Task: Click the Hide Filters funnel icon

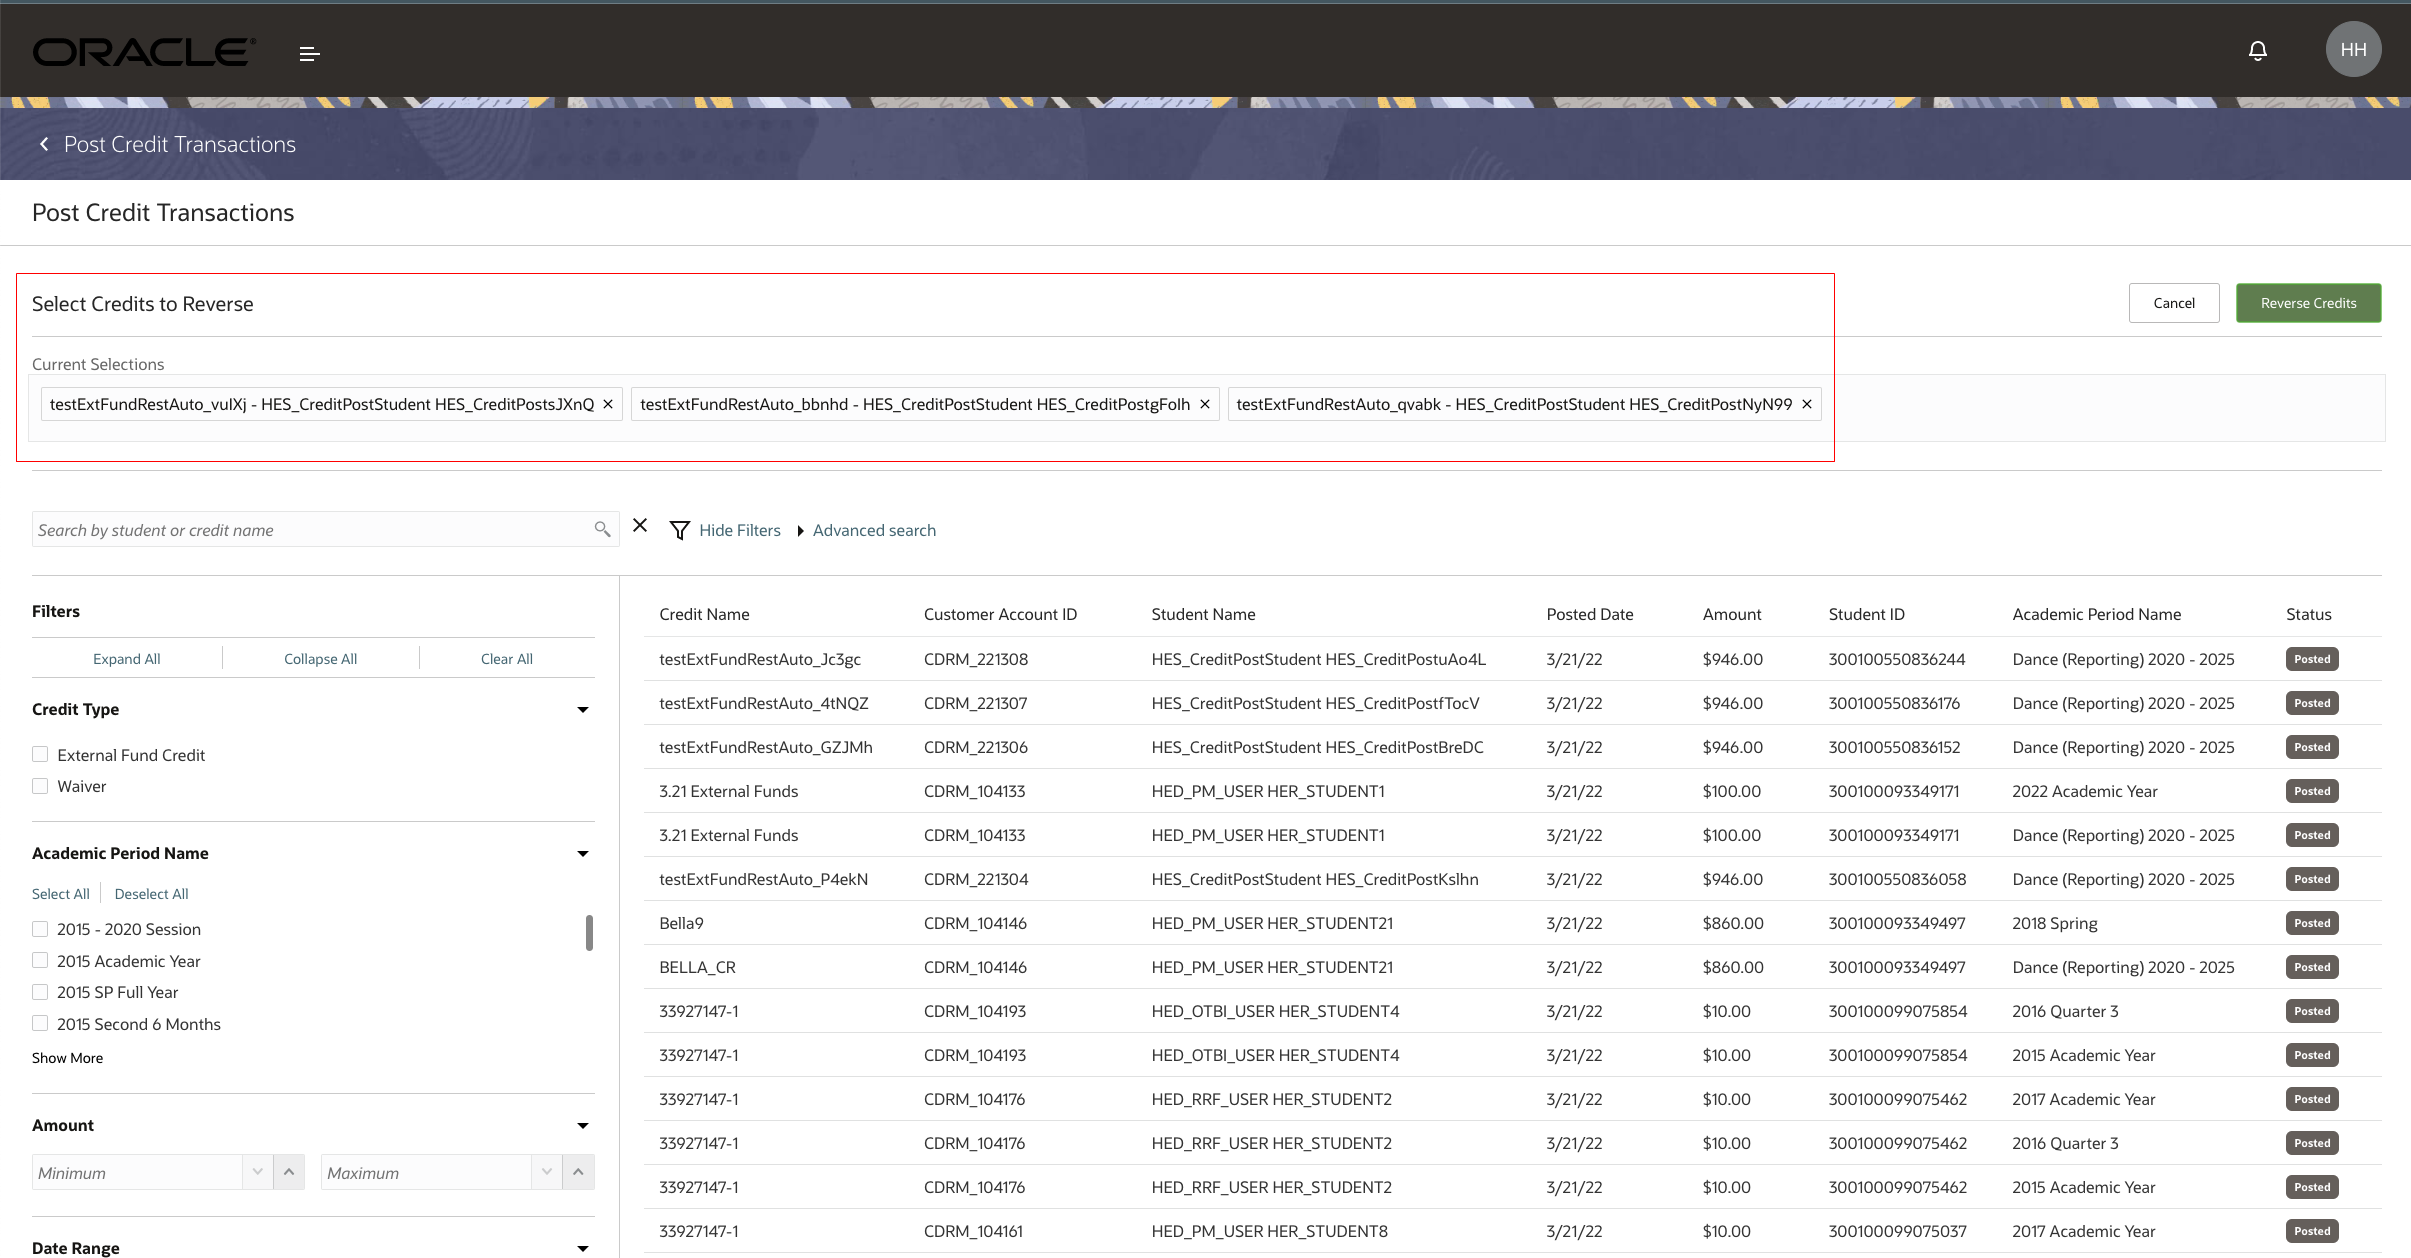Action: (x=679, y=530)
